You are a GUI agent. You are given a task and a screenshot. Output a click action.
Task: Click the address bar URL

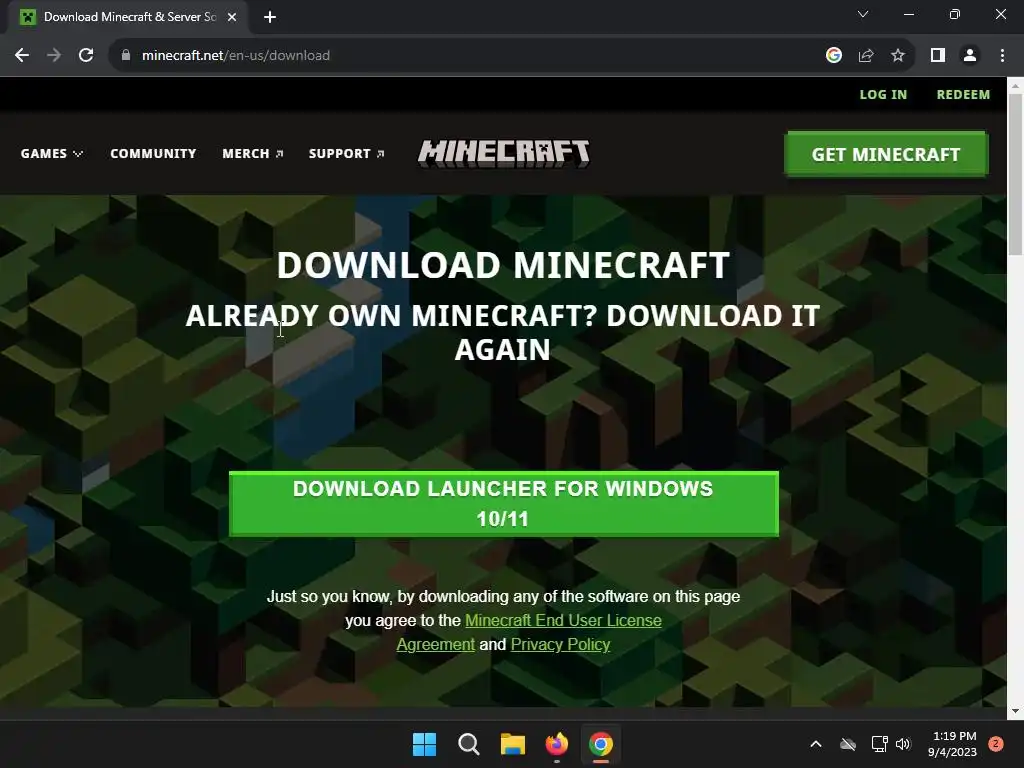click(x=236, y=56)
